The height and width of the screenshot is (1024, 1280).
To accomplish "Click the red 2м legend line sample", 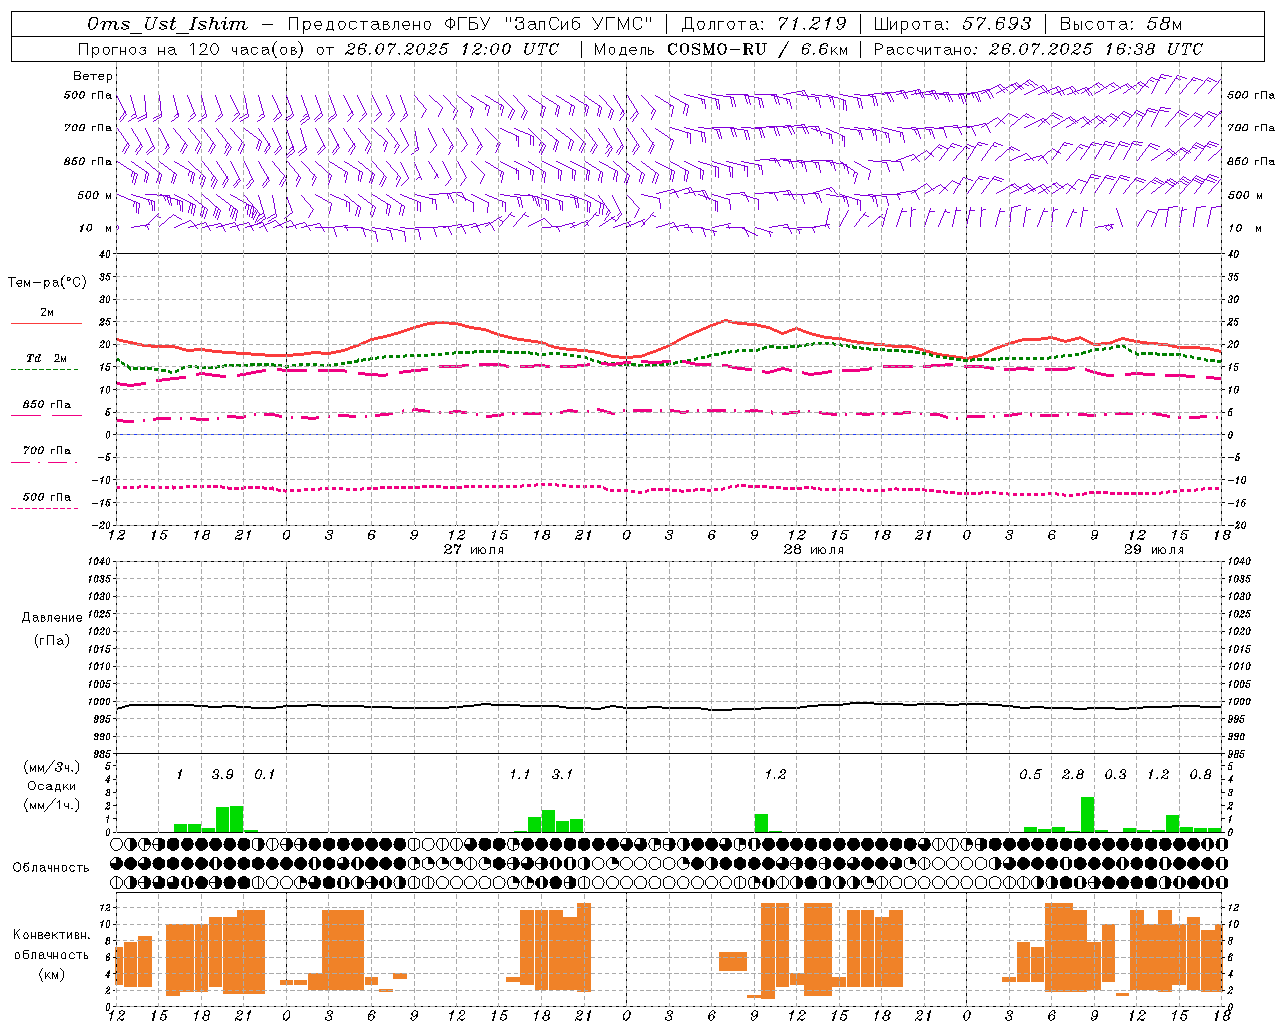I will coord(46,324).
